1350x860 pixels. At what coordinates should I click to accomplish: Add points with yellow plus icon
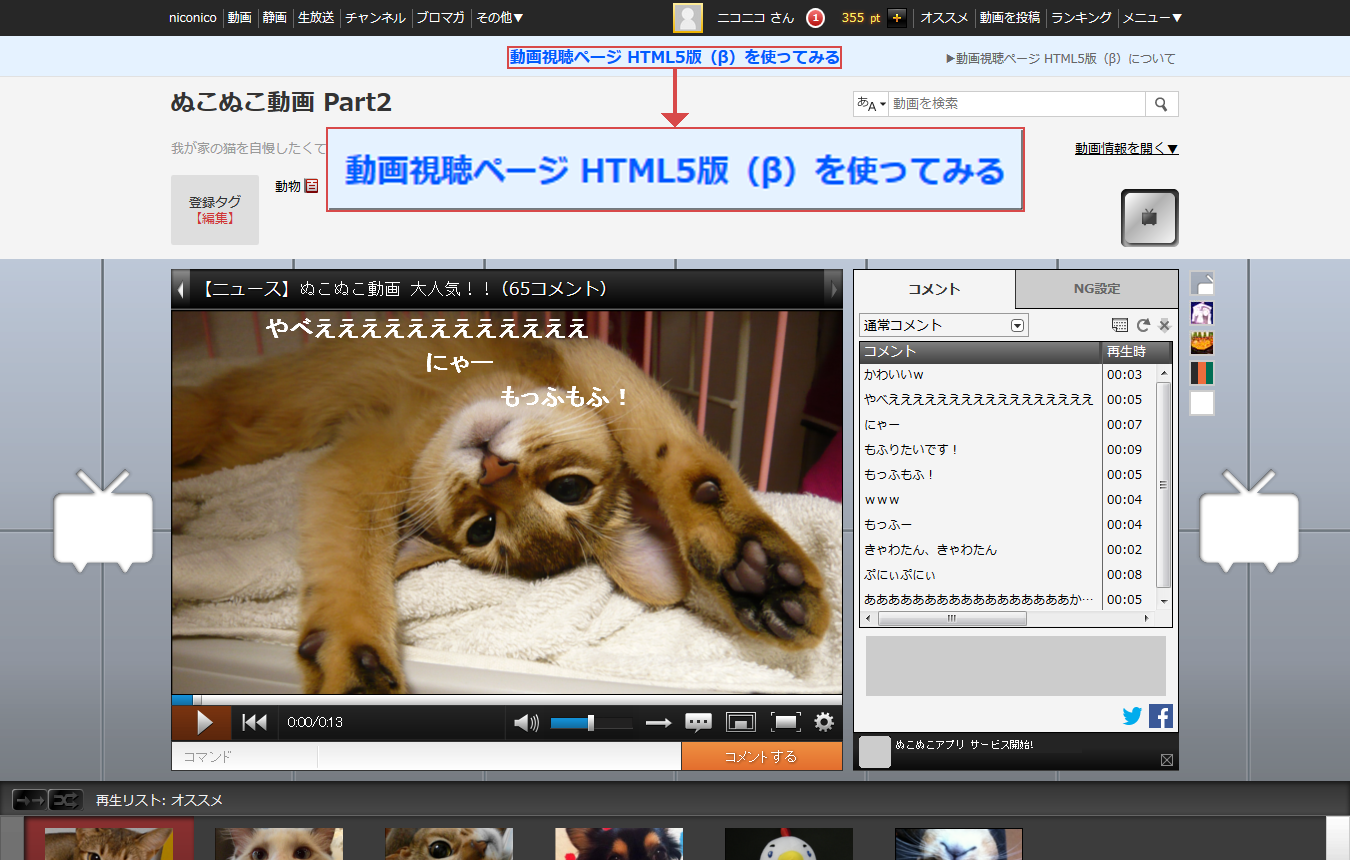896,18
